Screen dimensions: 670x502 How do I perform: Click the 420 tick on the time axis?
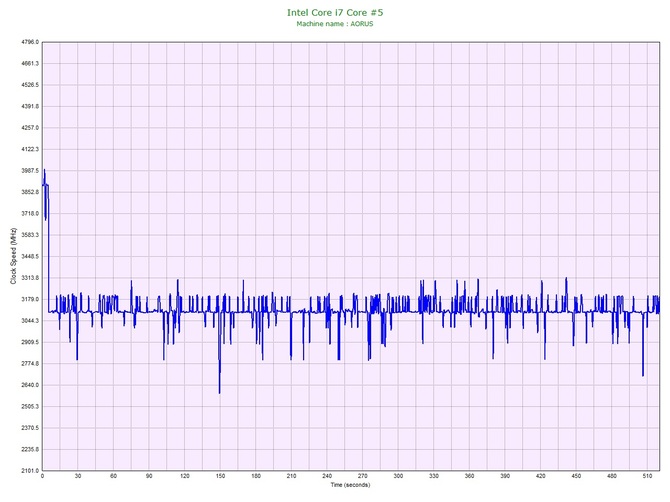541,476
